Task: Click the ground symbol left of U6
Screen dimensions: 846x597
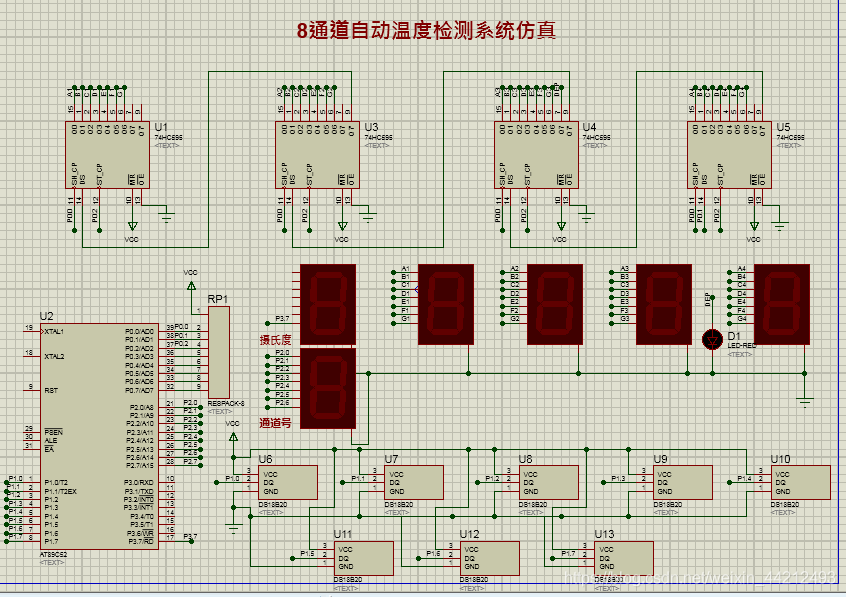Action: [234, 530]
